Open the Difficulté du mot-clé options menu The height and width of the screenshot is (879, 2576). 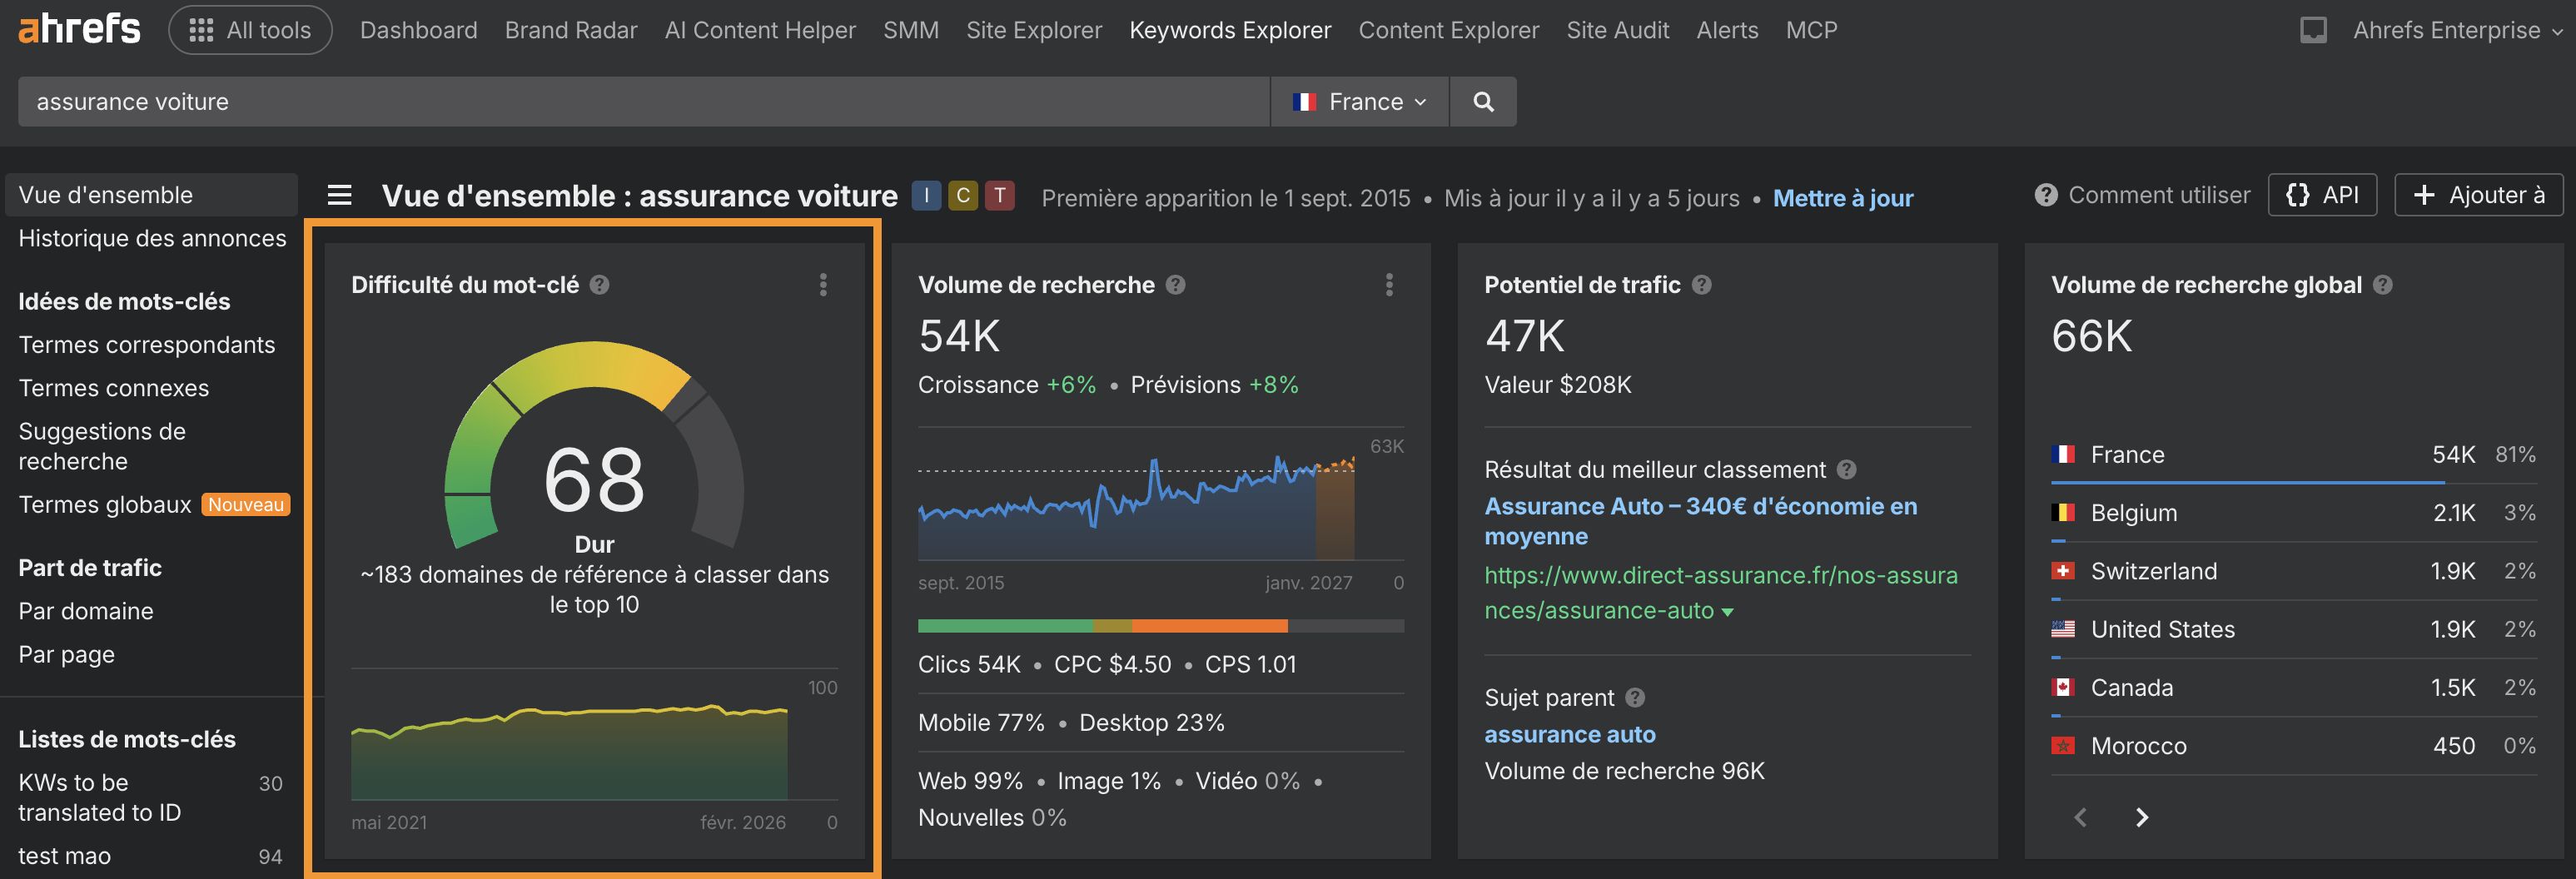[823, 284]
